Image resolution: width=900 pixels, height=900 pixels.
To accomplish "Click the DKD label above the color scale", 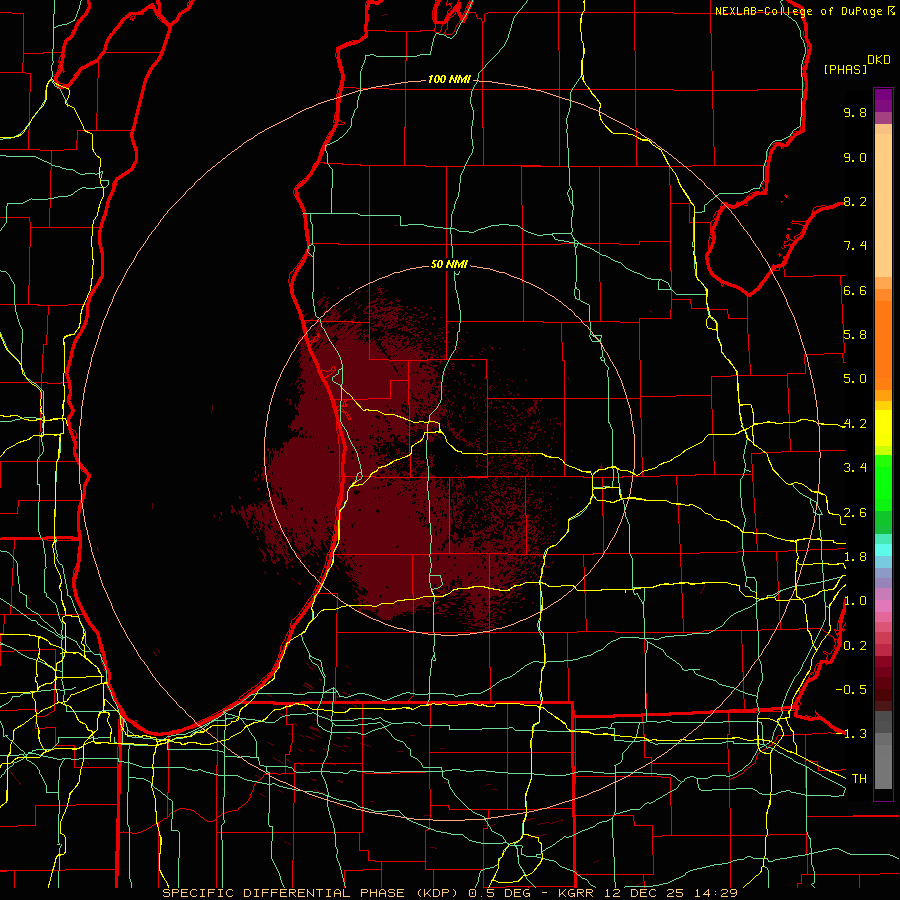I will coord(879,60).
